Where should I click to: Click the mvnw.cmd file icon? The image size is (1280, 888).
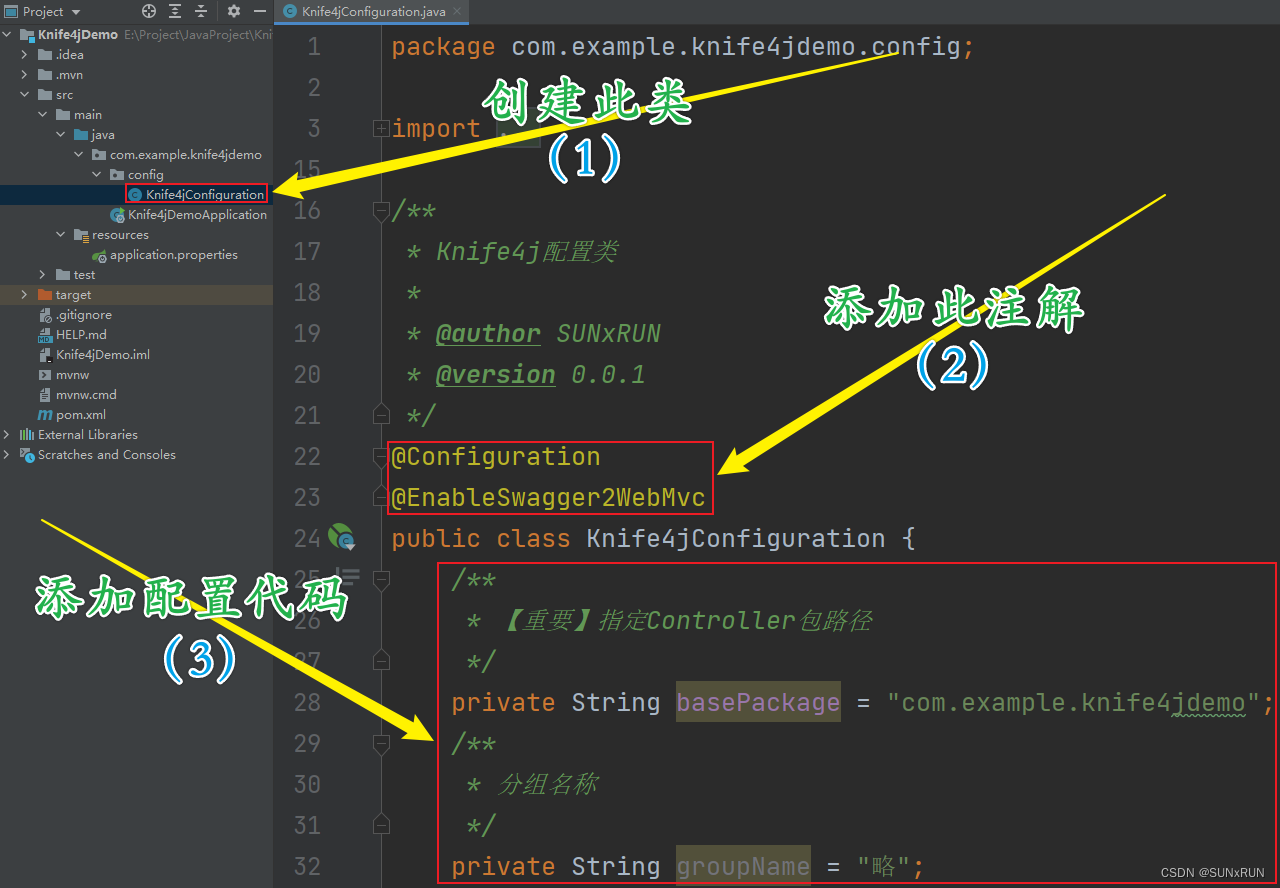click(45, 395)
